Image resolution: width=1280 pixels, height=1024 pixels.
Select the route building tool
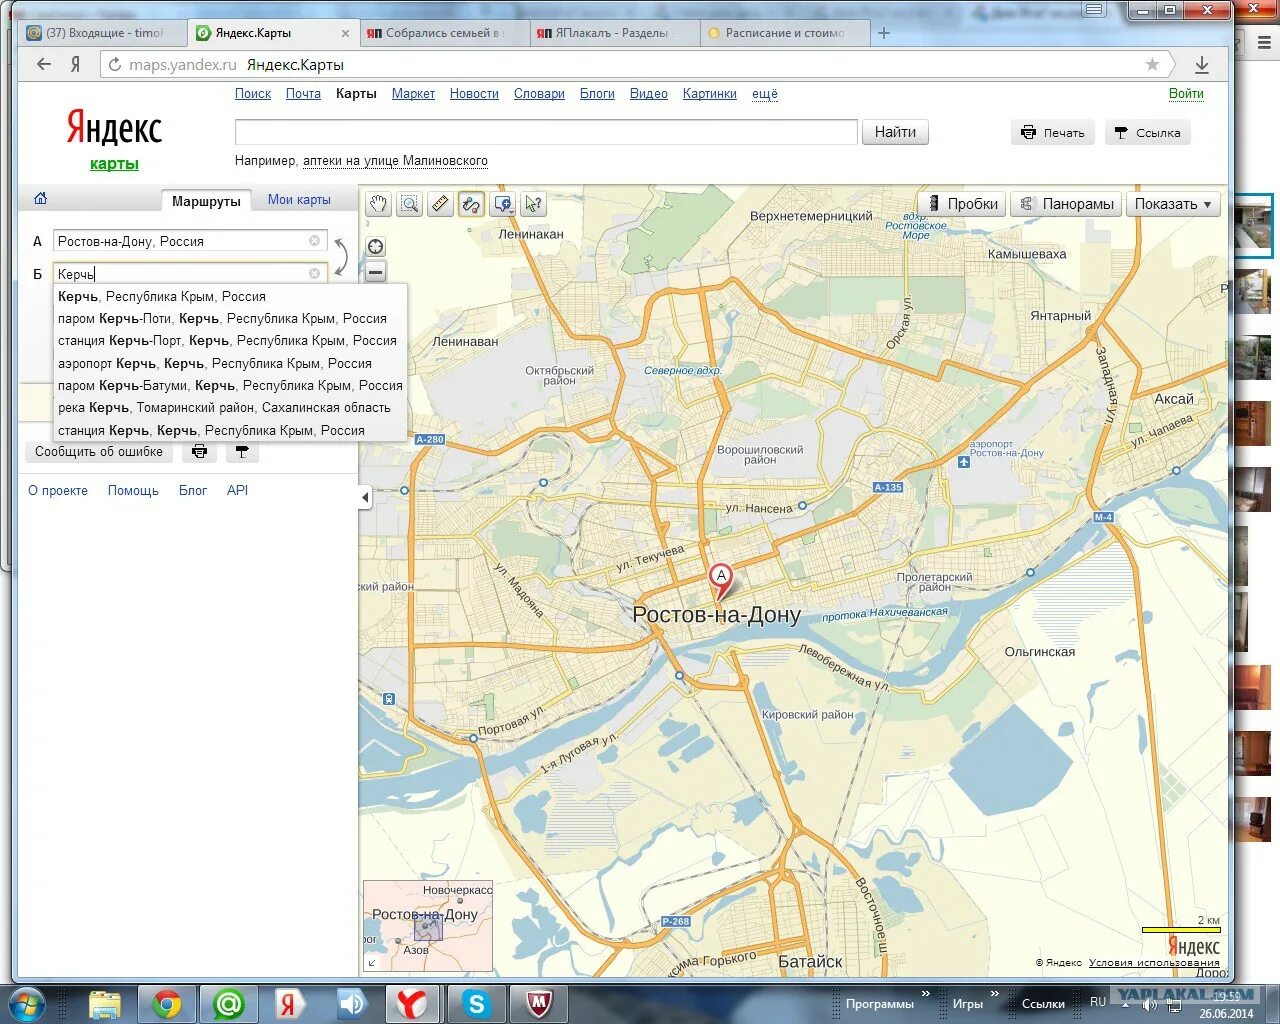pyautogui.click(x=471, y=204)
